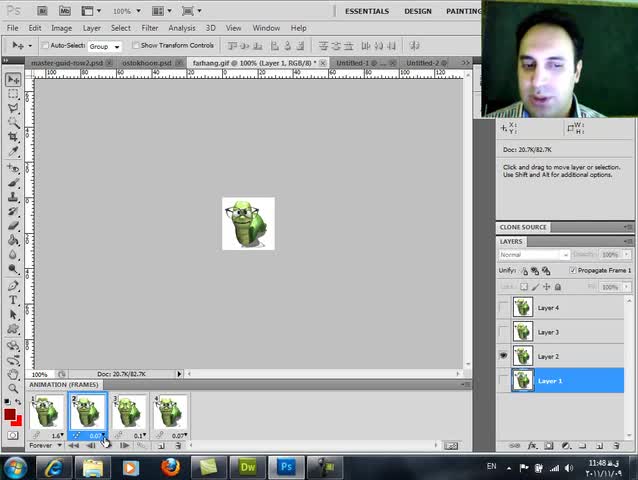Show Layer 1 visibility eye

click(503, 381)
